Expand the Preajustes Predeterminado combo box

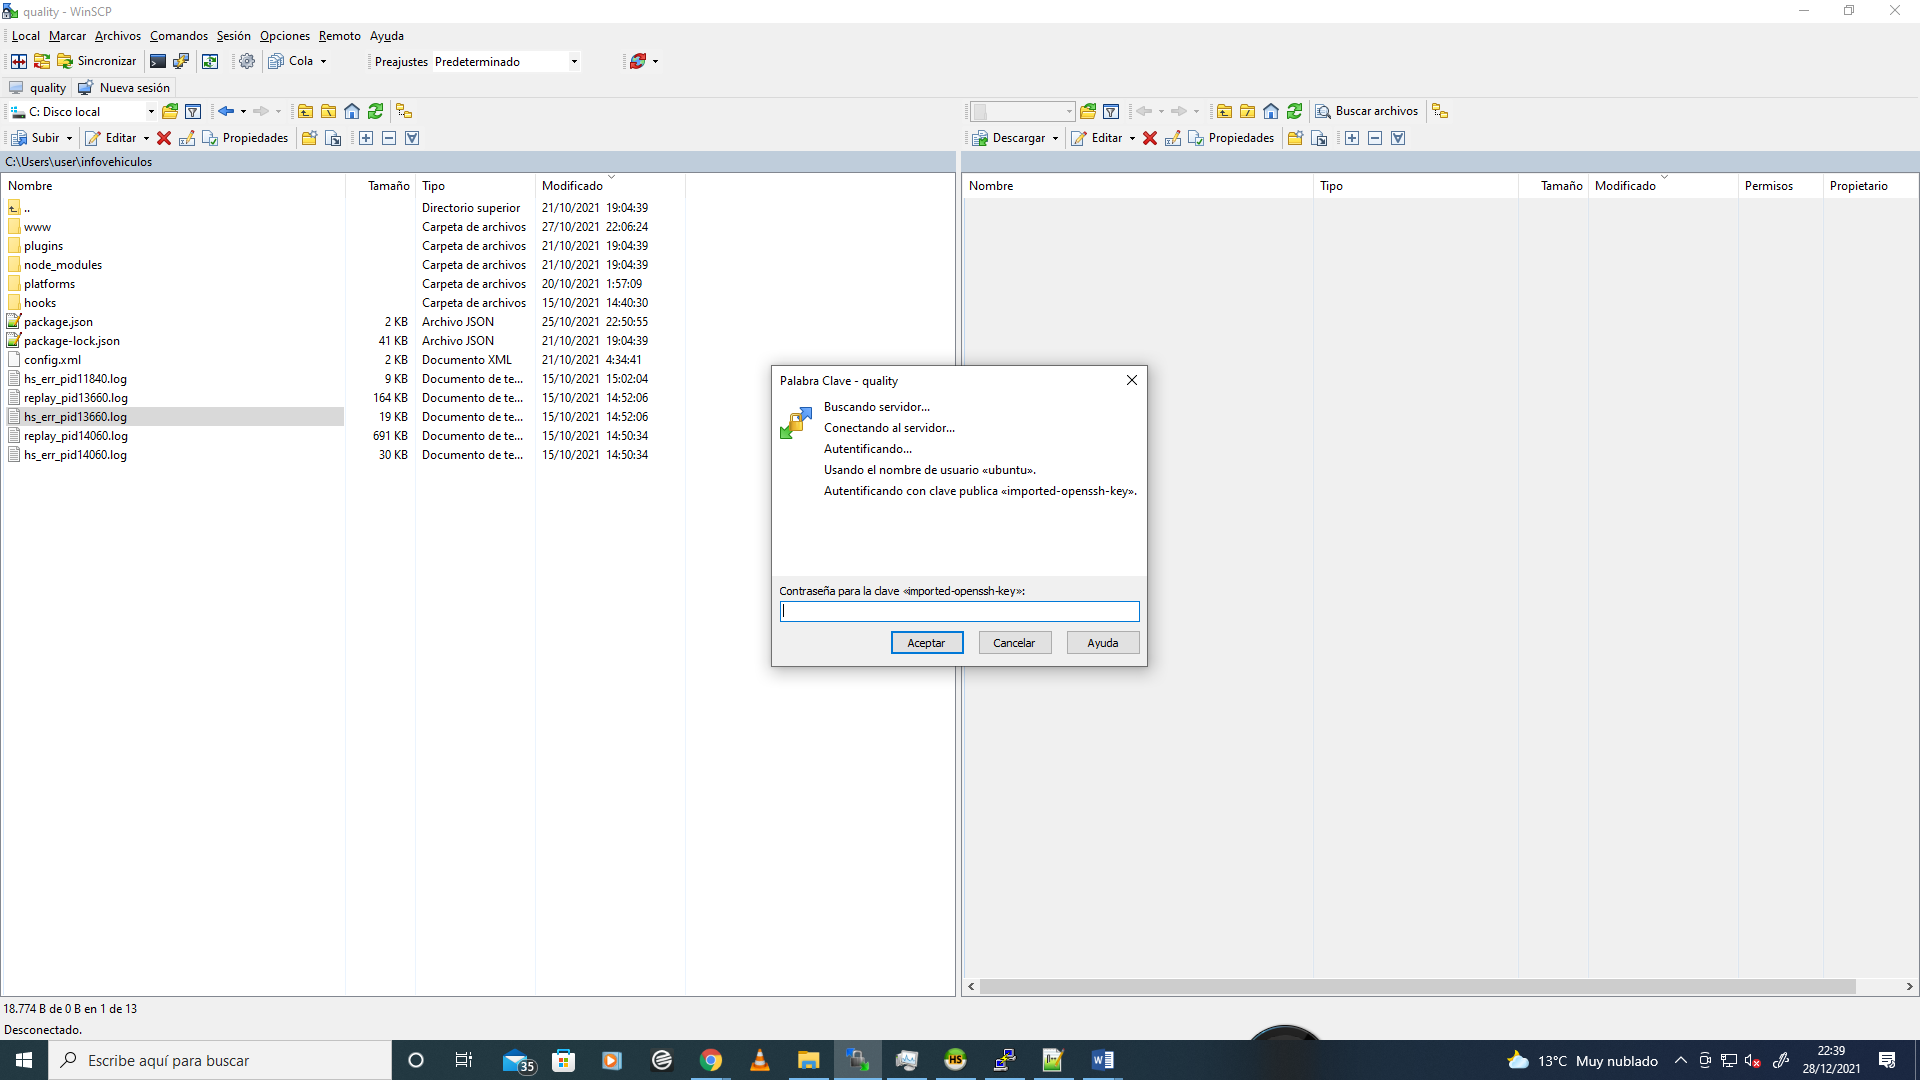(x=574, y=62)
